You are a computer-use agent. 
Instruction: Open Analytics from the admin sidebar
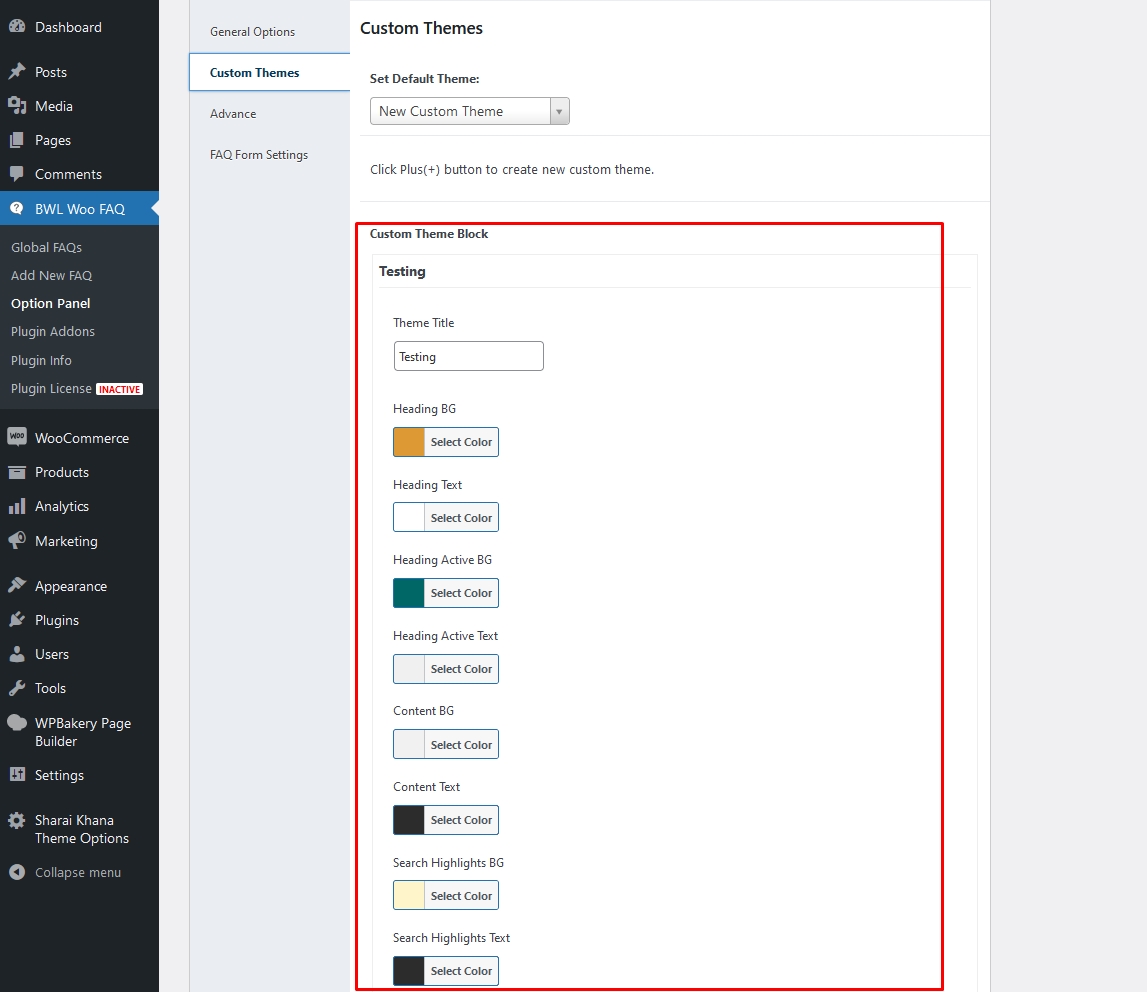pyautogui.click(x=17, y=506)
